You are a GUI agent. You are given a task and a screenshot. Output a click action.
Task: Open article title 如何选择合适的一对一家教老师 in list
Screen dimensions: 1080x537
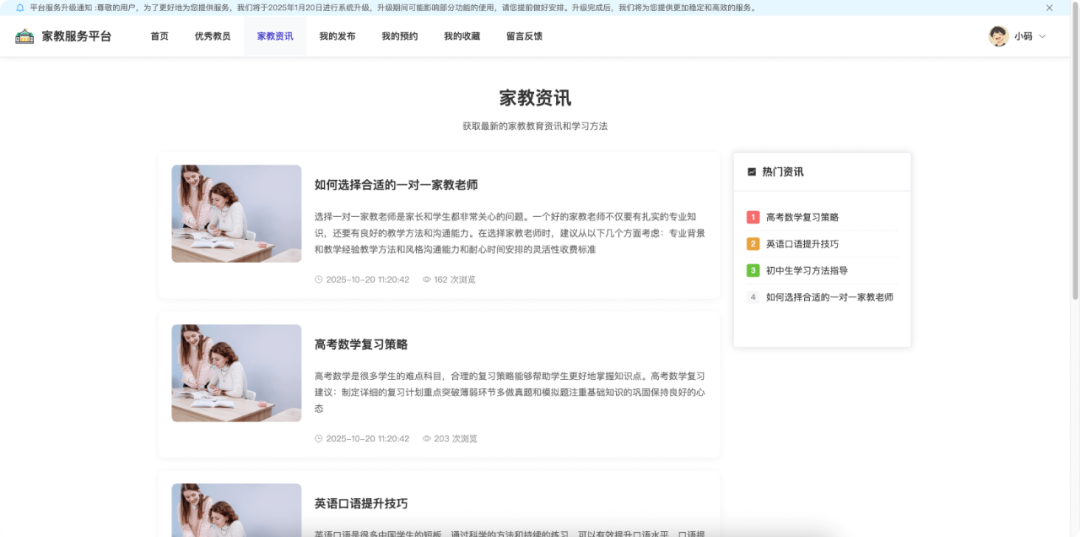(396, 185)
